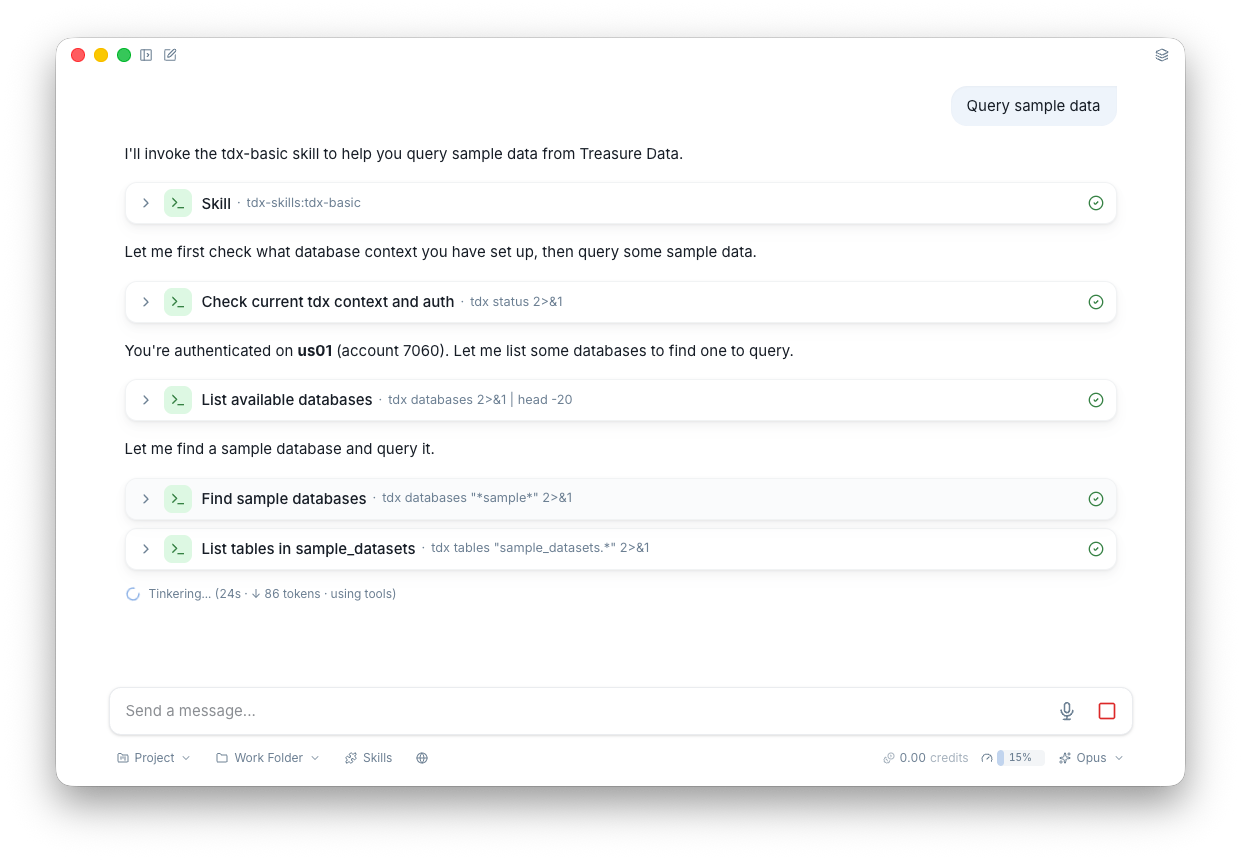Expand the Find sample databases tool call
This screenshot has width=1241, height=860.
pos(146,498)
